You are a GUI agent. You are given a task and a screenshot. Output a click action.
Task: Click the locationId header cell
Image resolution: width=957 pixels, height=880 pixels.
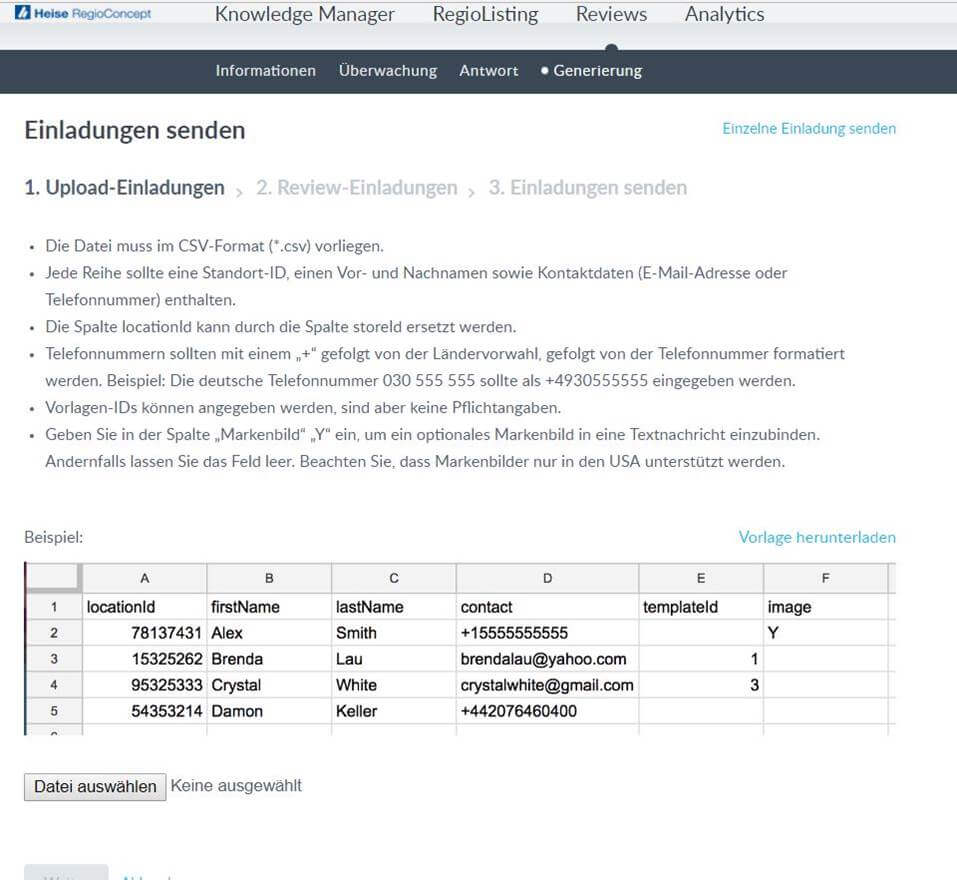tap(145, 607)
